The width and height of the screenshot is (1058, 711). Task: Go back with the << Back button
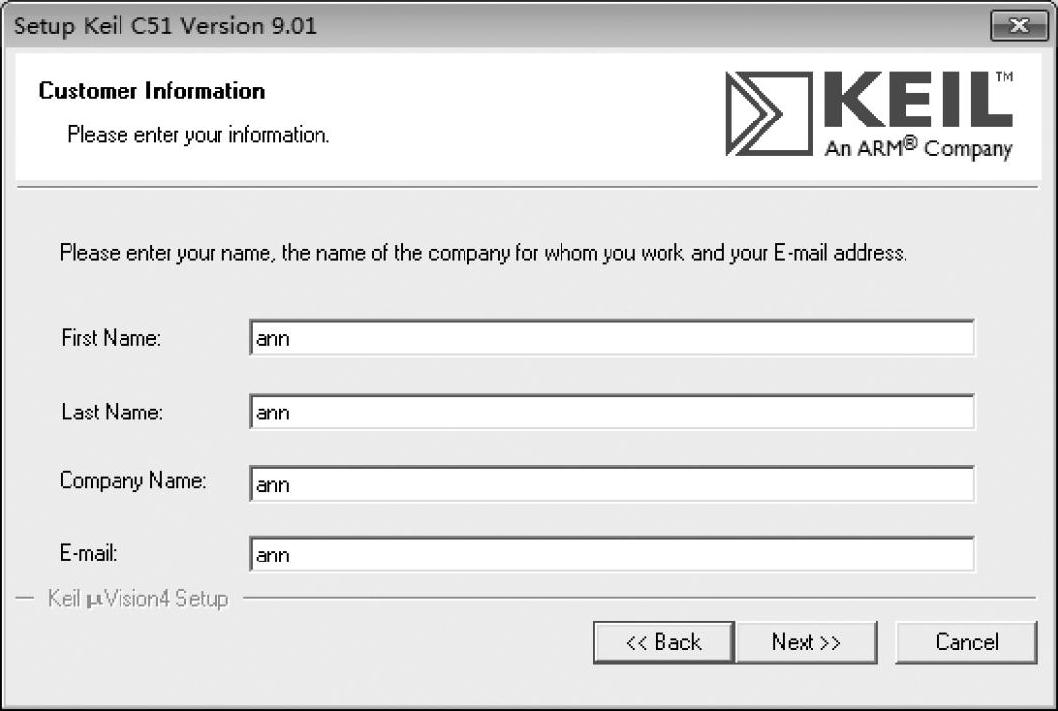[663, 642]
